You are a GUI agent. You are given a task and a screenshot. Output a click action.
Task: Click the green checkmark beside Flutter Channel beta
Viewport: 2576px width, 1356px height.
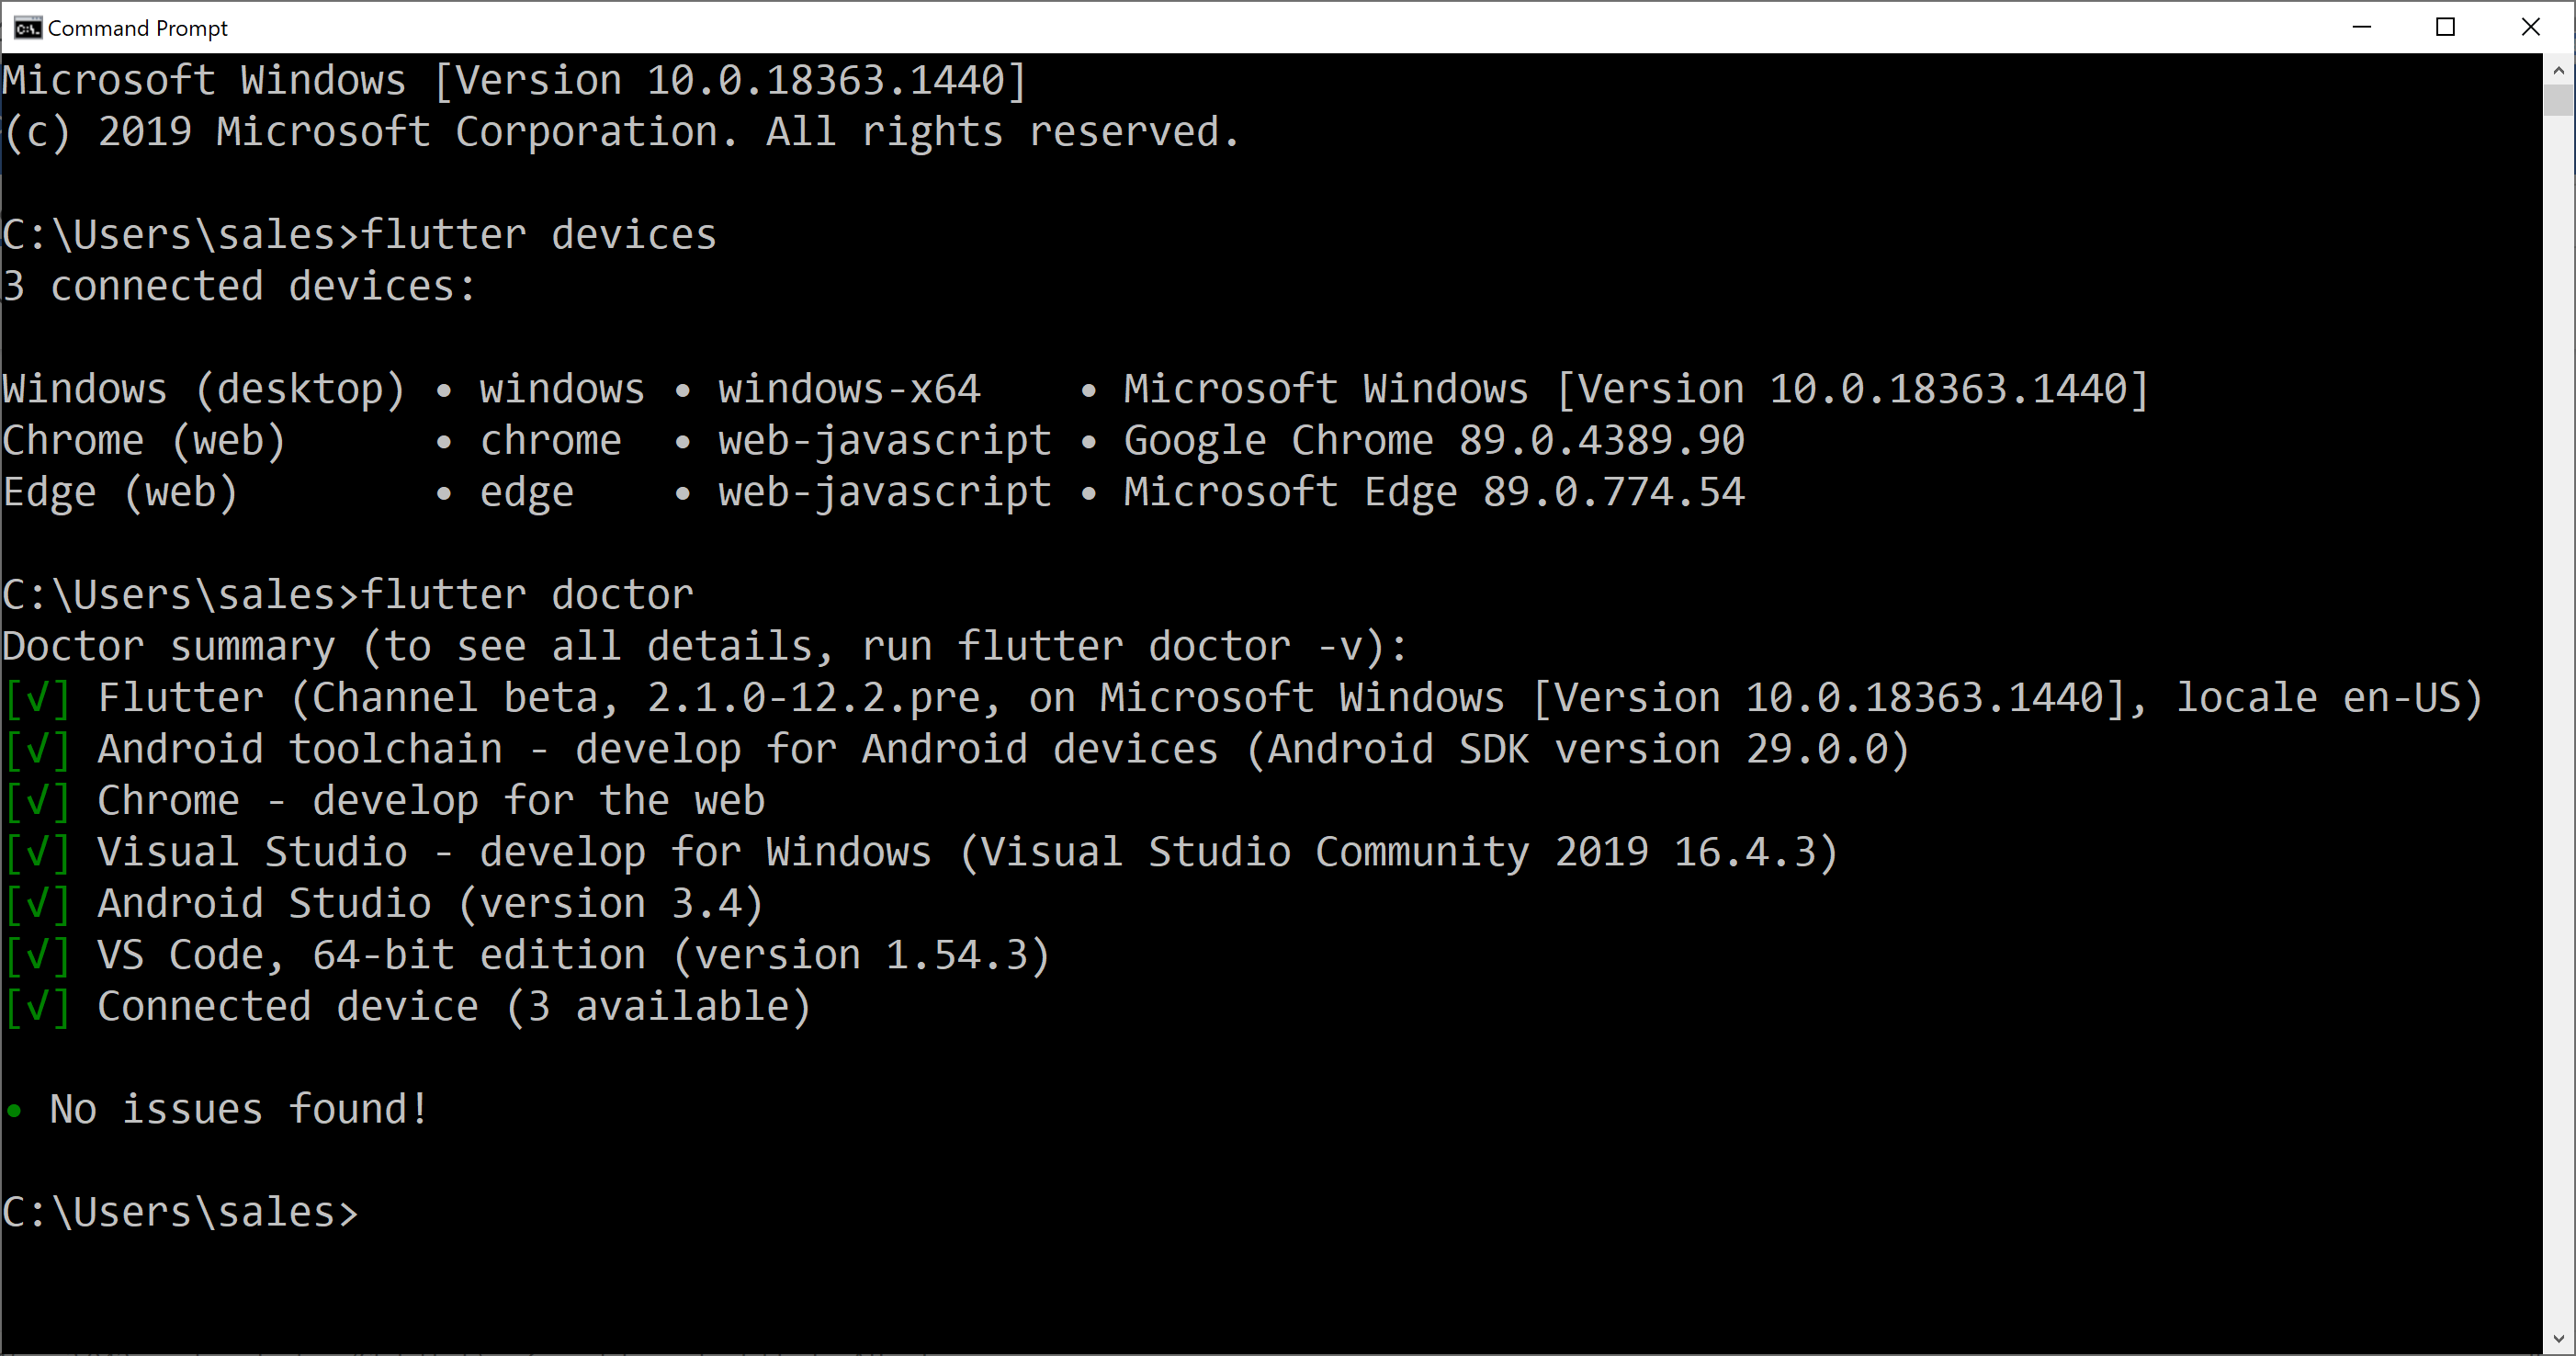37,698
